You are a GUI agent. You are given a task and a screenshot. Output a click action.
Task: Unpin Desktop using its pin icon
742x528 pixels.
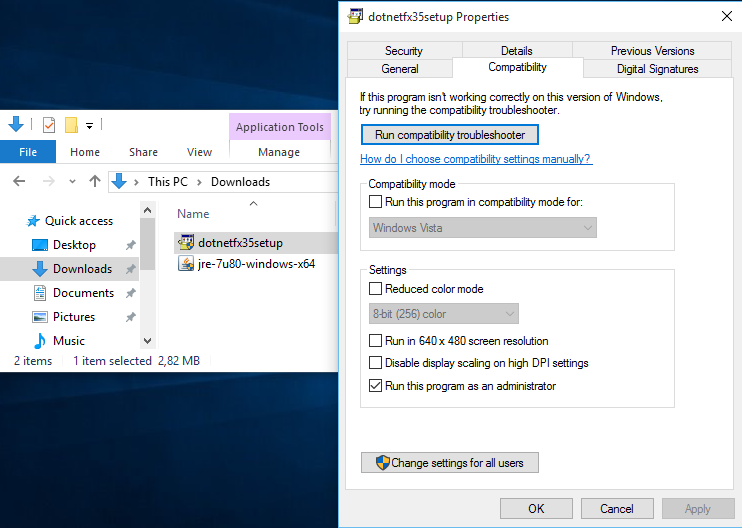131,245
